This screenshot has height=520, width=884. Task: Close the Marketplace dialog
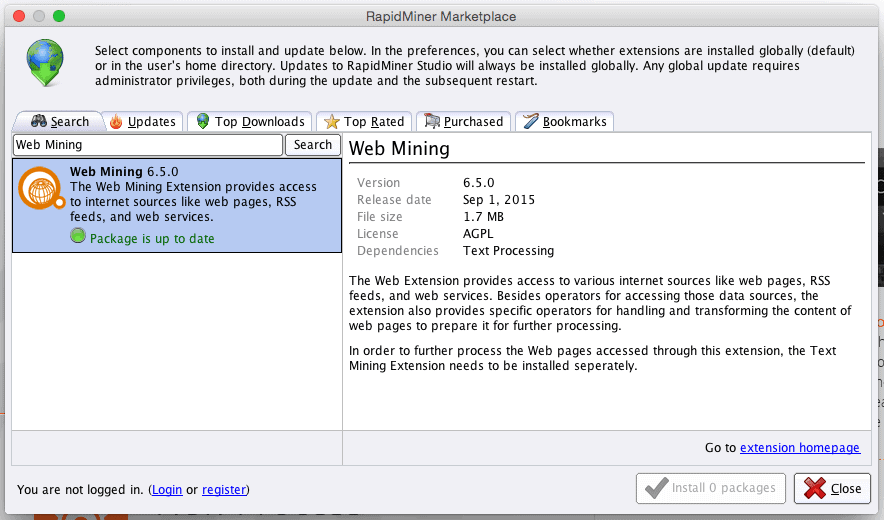(x=834, y=488)
